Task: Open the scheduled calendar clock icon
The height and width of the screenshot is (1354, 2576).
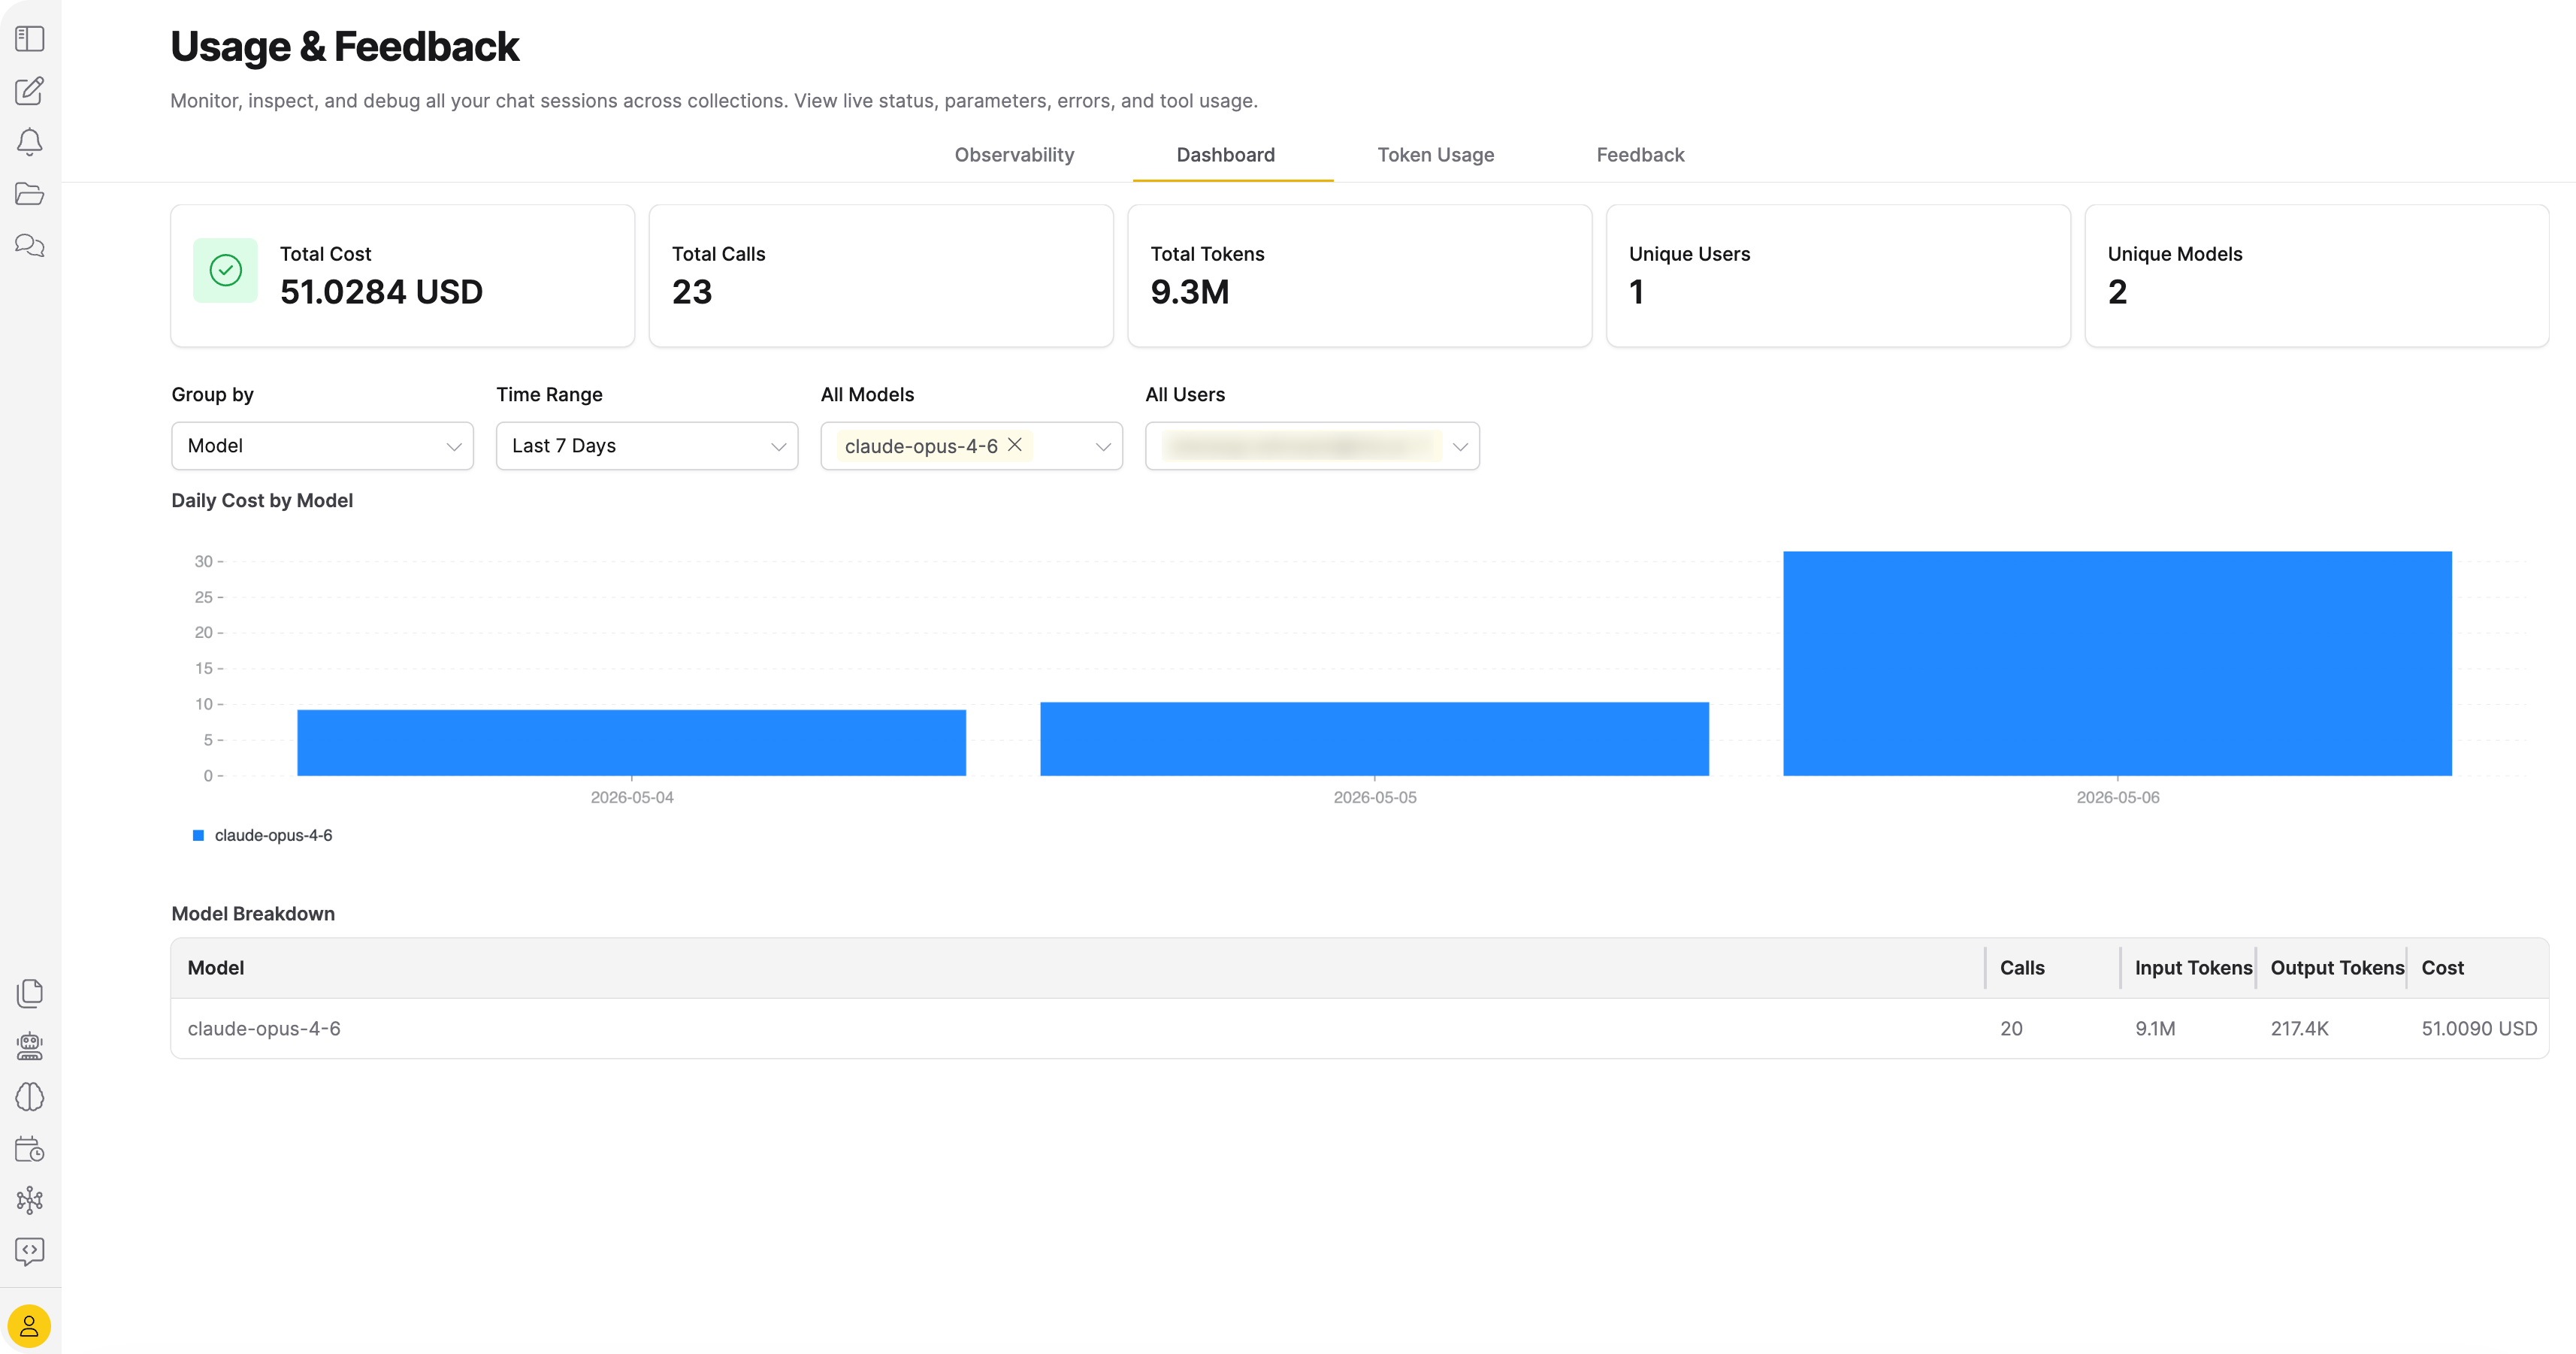Action: pyautogui.click(x=30, y=1149)
